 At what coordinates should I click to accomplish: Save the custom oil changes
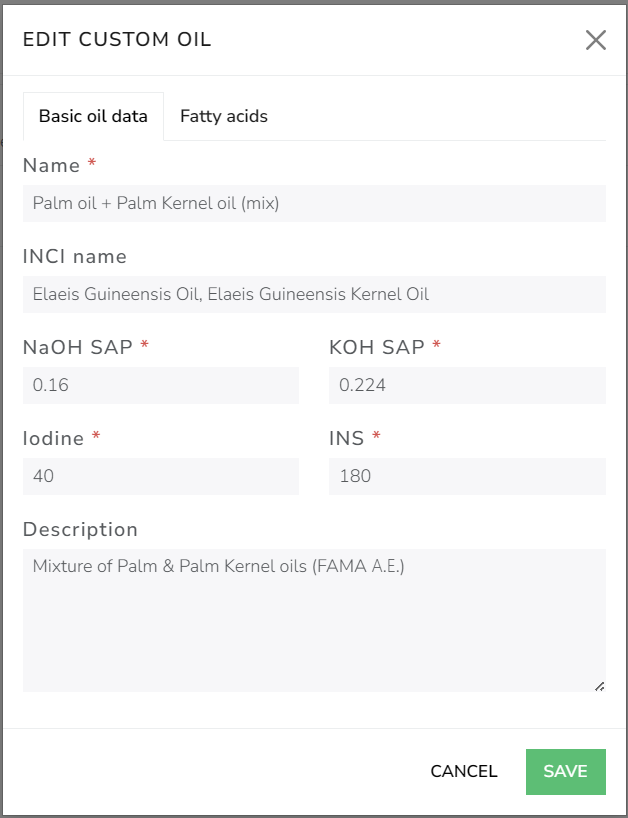[x=565, y=771]
